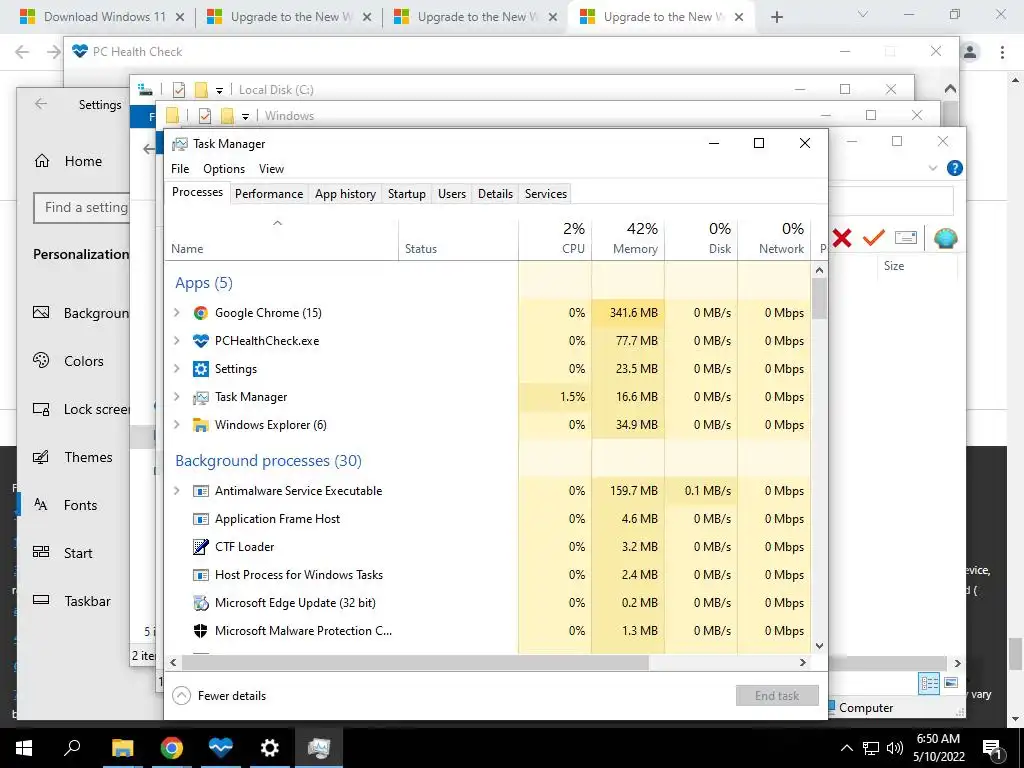The height and width of the screenshot is (768, 1024).
Task: Click the rename icon in Explorer toolbar
Action: [x=906, y=238]
